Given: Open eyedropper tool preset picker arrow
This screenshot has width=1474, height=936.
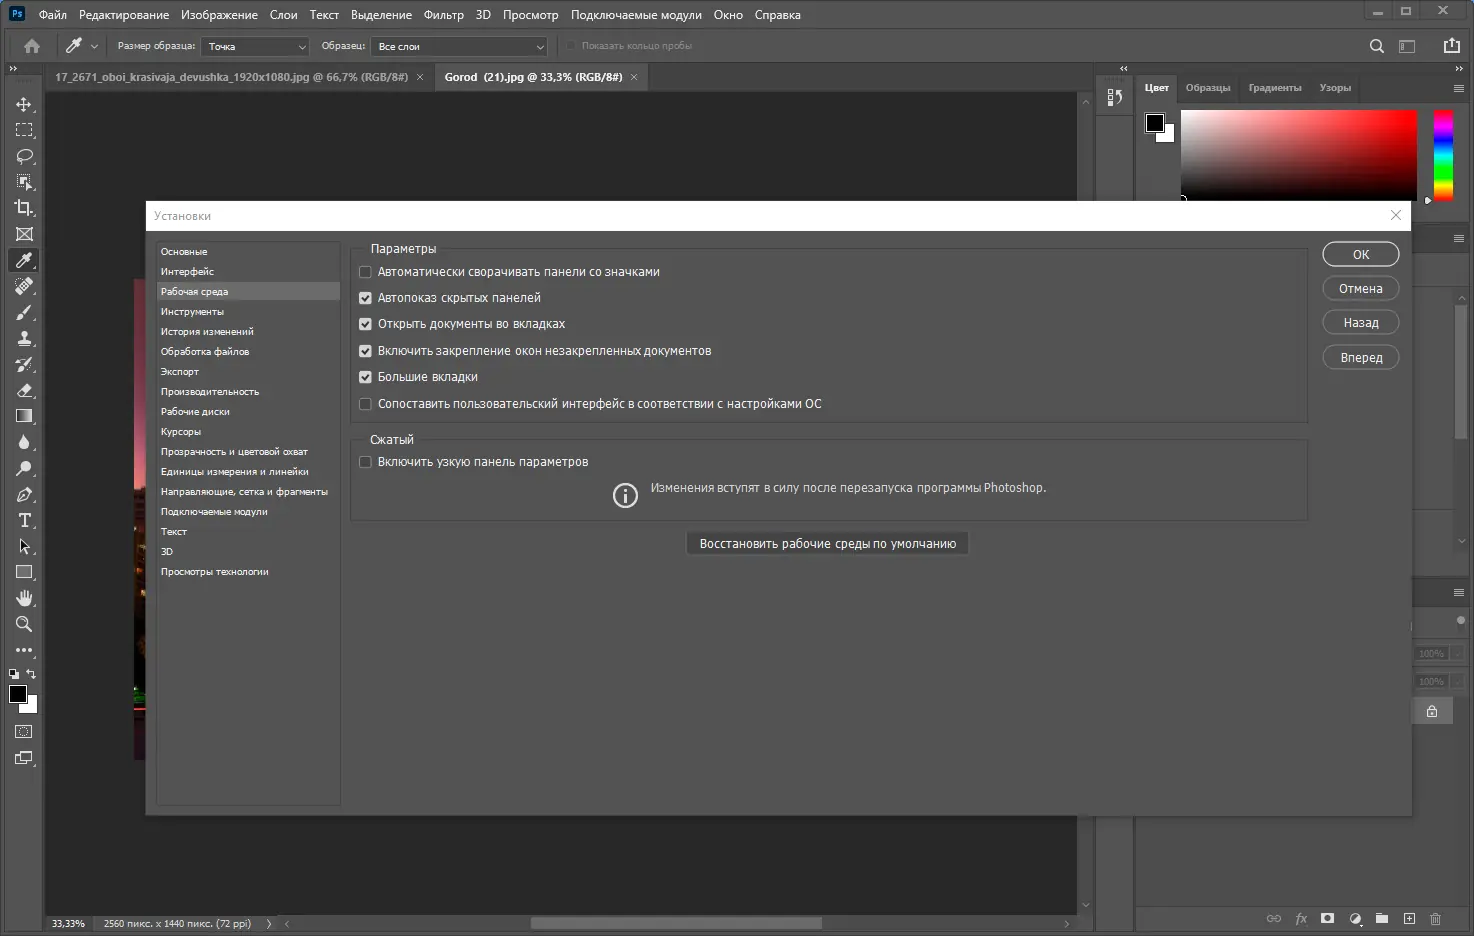Looking at the screenshot, I should (94, 46).
